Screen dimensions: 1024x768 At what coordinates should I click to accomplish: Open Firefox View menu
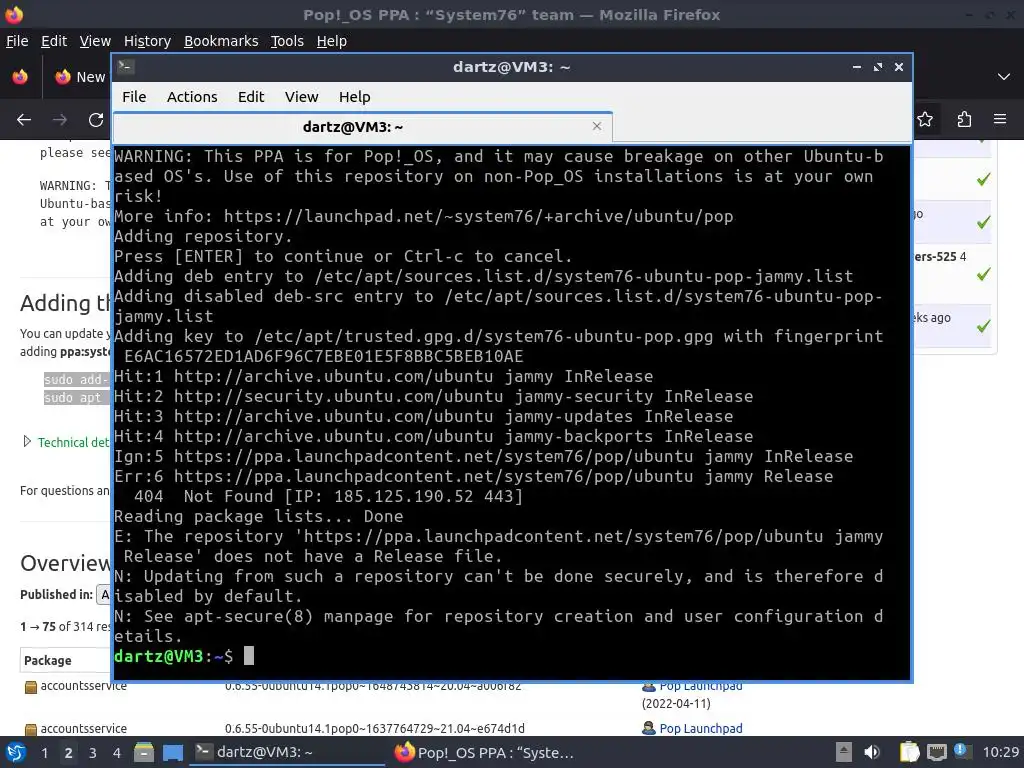pyautogui.click(x=95, y=41)
